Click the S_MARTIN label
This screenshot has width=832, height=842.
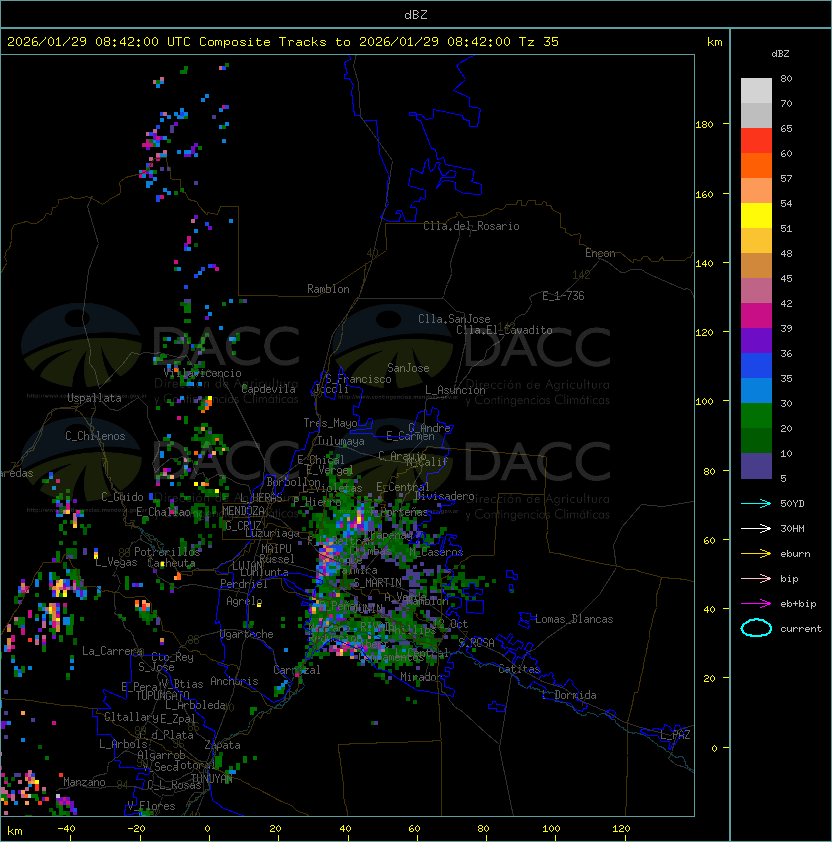377,583
